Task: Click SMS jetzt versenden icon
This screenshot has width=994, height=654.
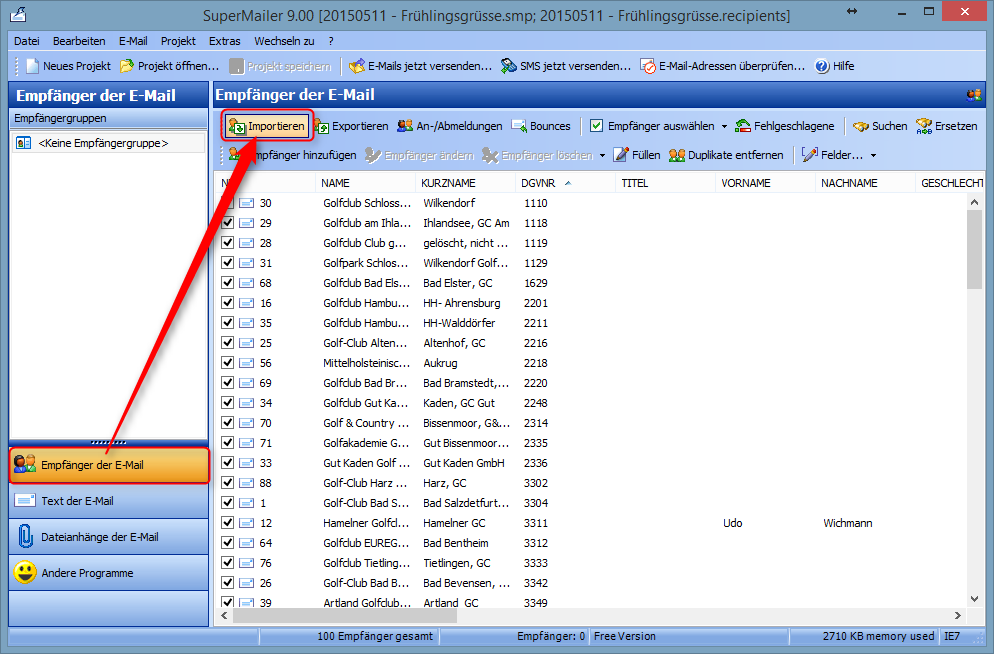Action: (508, 67)
